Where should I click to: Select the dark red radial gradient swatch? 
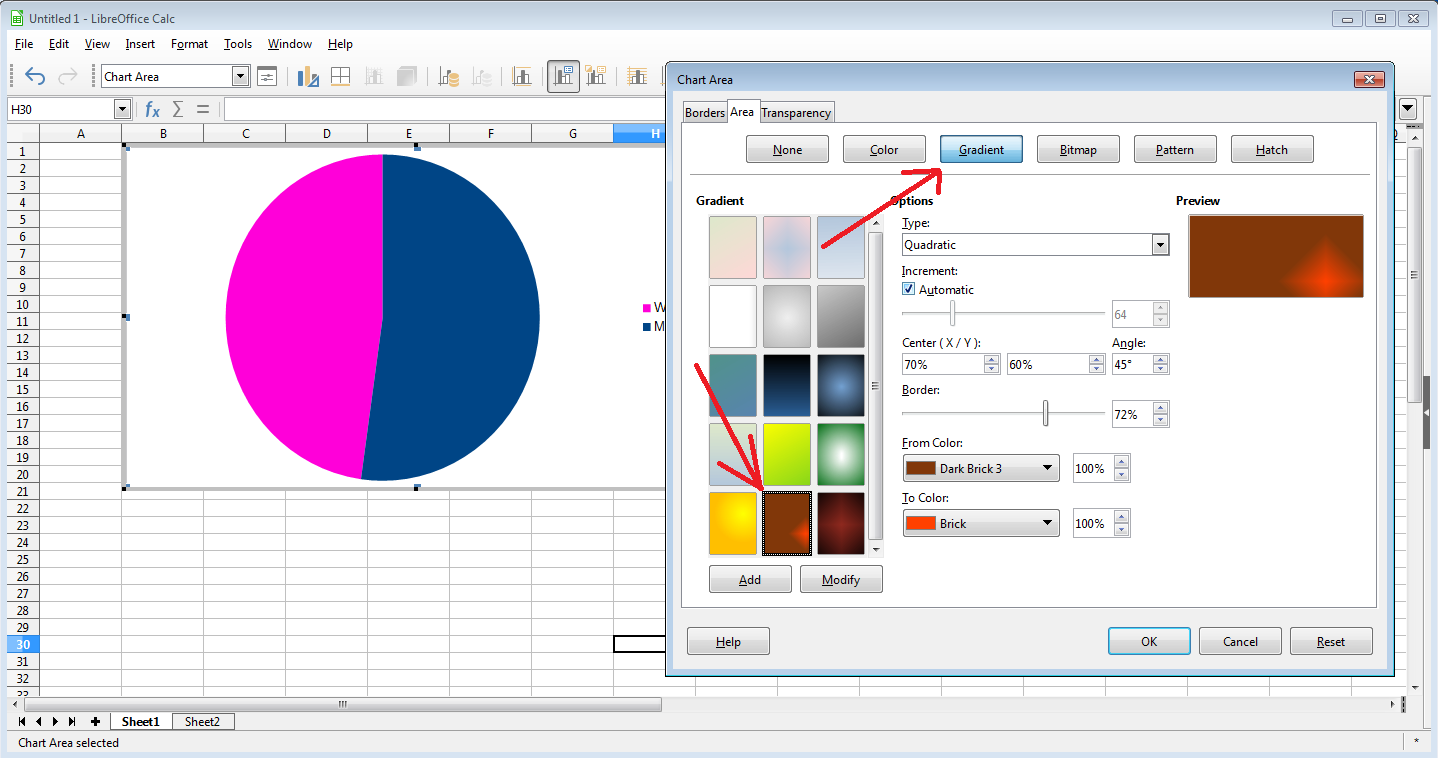point(841,523)
